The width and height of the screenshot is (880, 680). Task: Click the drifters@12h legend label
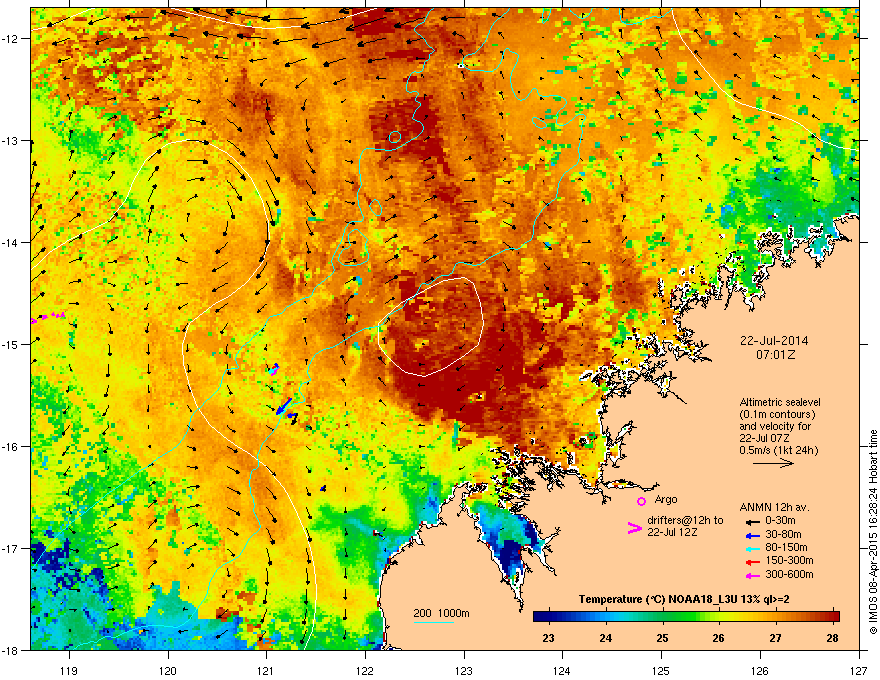coord(685,526)
